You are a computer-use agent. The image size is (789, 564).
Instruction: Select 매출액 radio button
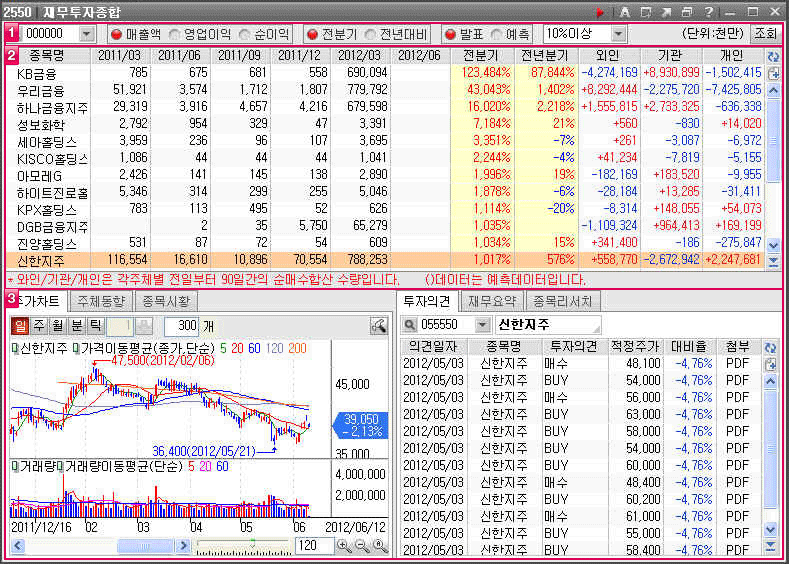click(117, 34)
